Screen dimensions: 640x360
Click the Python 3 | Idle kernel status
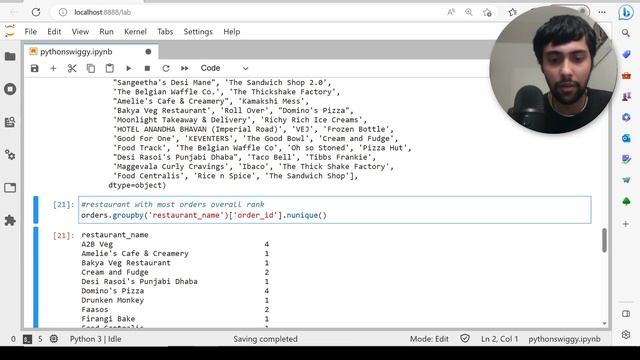coord(96,339)
